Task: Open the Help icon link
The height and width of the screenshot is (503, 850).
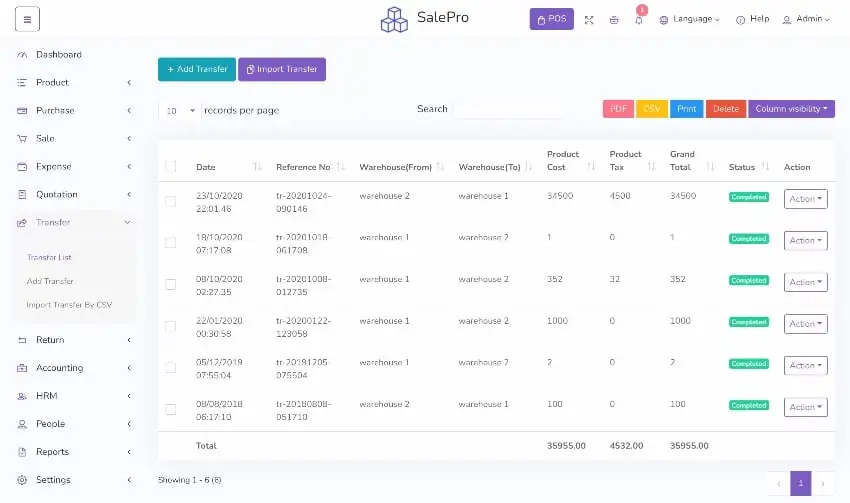Action: 741,19
